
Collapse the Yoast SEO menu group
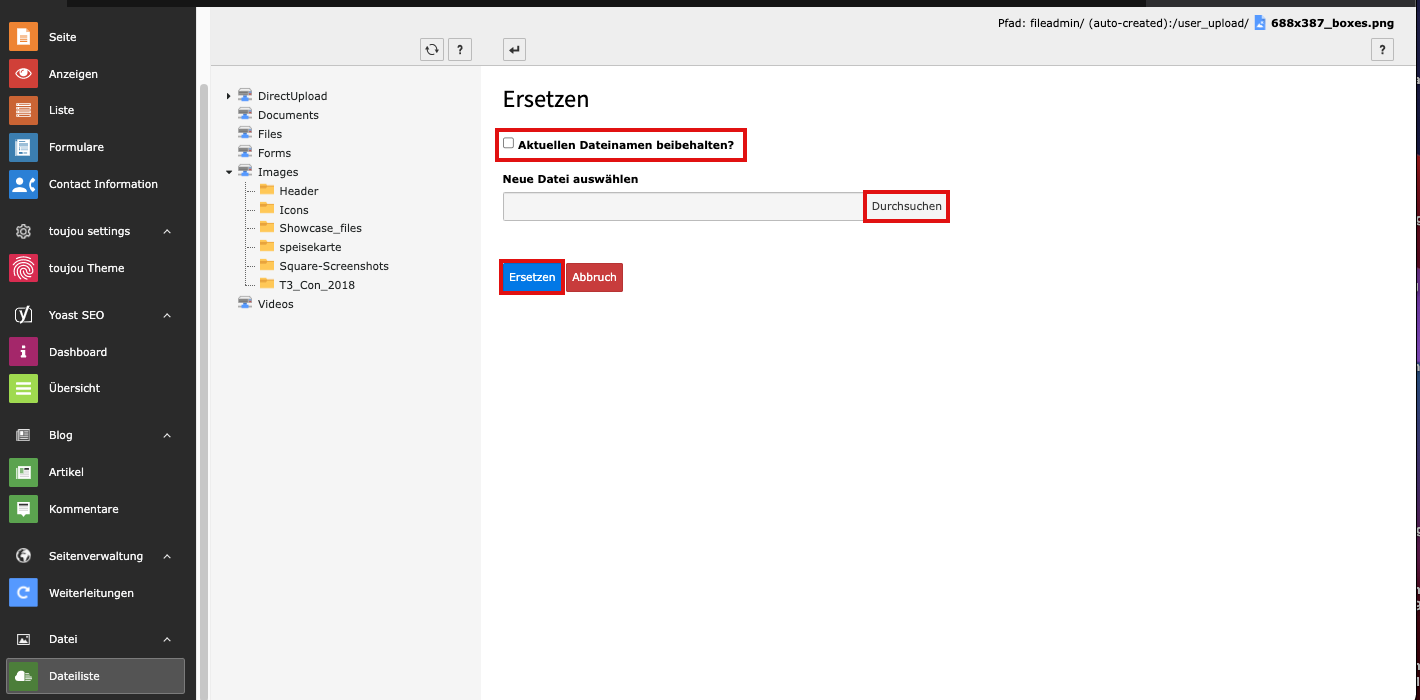(x=167, y=315)
